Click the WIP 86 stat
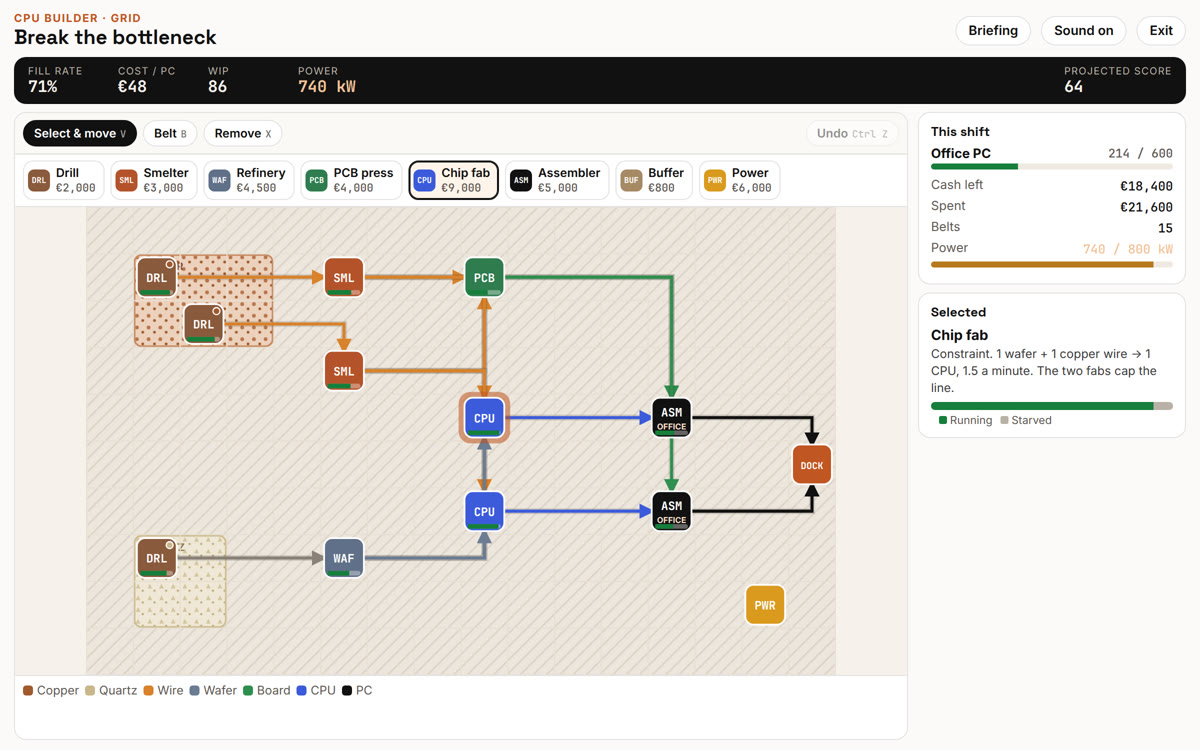The image size is (1200, 750). click(218, 80)
